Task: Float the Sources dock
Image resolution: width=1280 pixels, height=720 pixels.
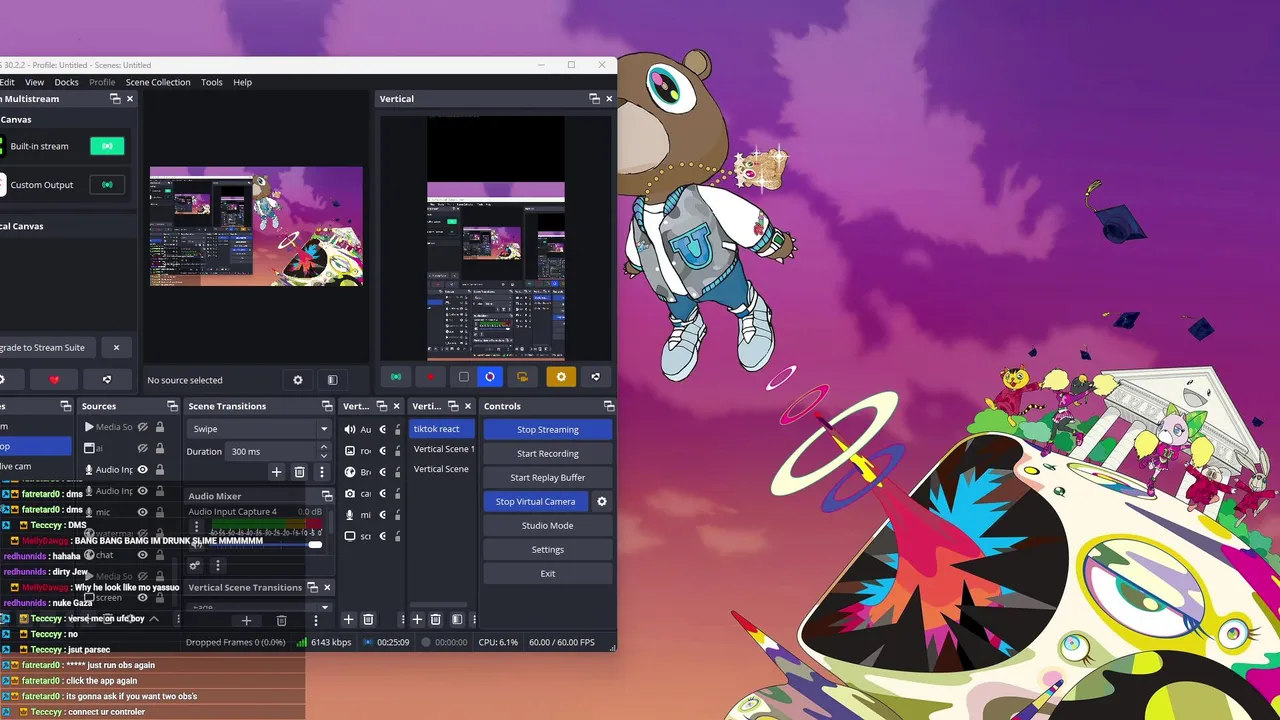Action: pos(172,406)
